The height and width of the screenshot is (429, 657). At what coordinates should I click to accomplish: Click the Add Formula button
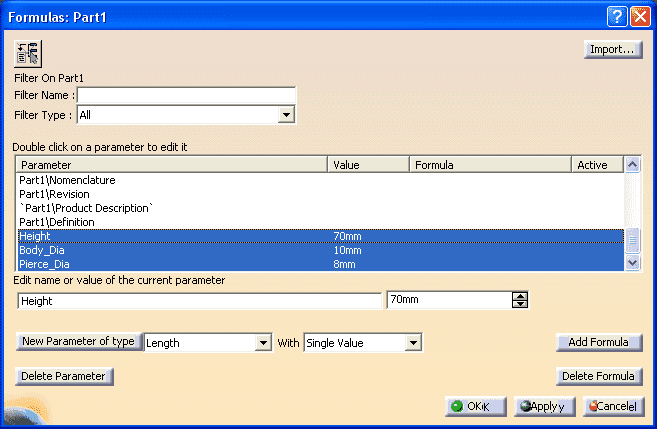click(599, 342)
